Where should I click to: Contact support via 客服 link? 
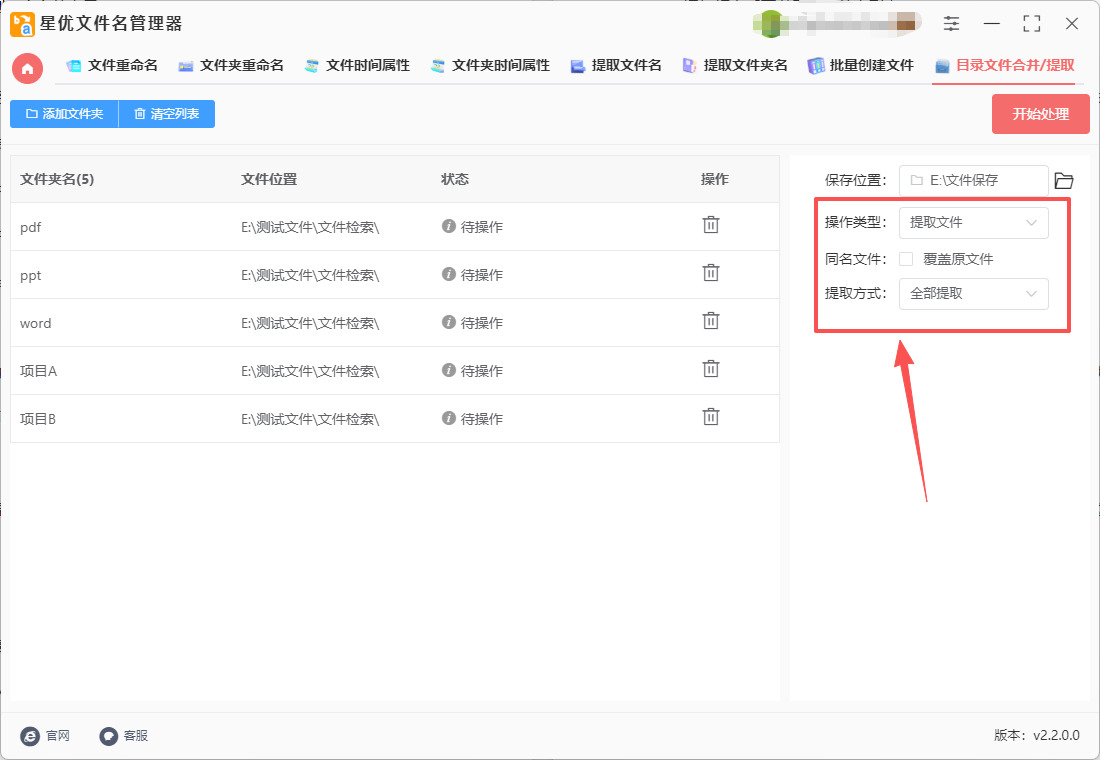[124, 736]
